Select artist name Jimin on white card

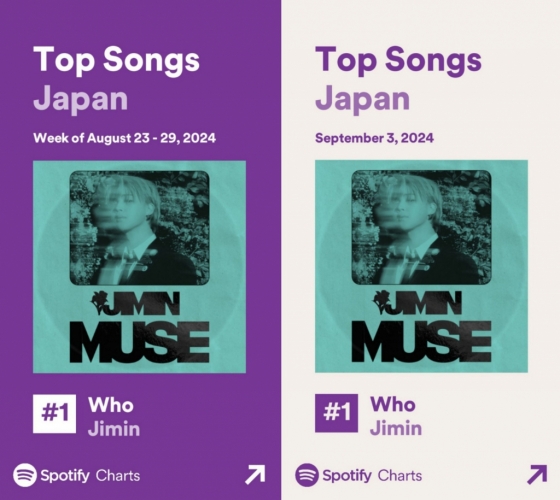(x=396, y=428)
